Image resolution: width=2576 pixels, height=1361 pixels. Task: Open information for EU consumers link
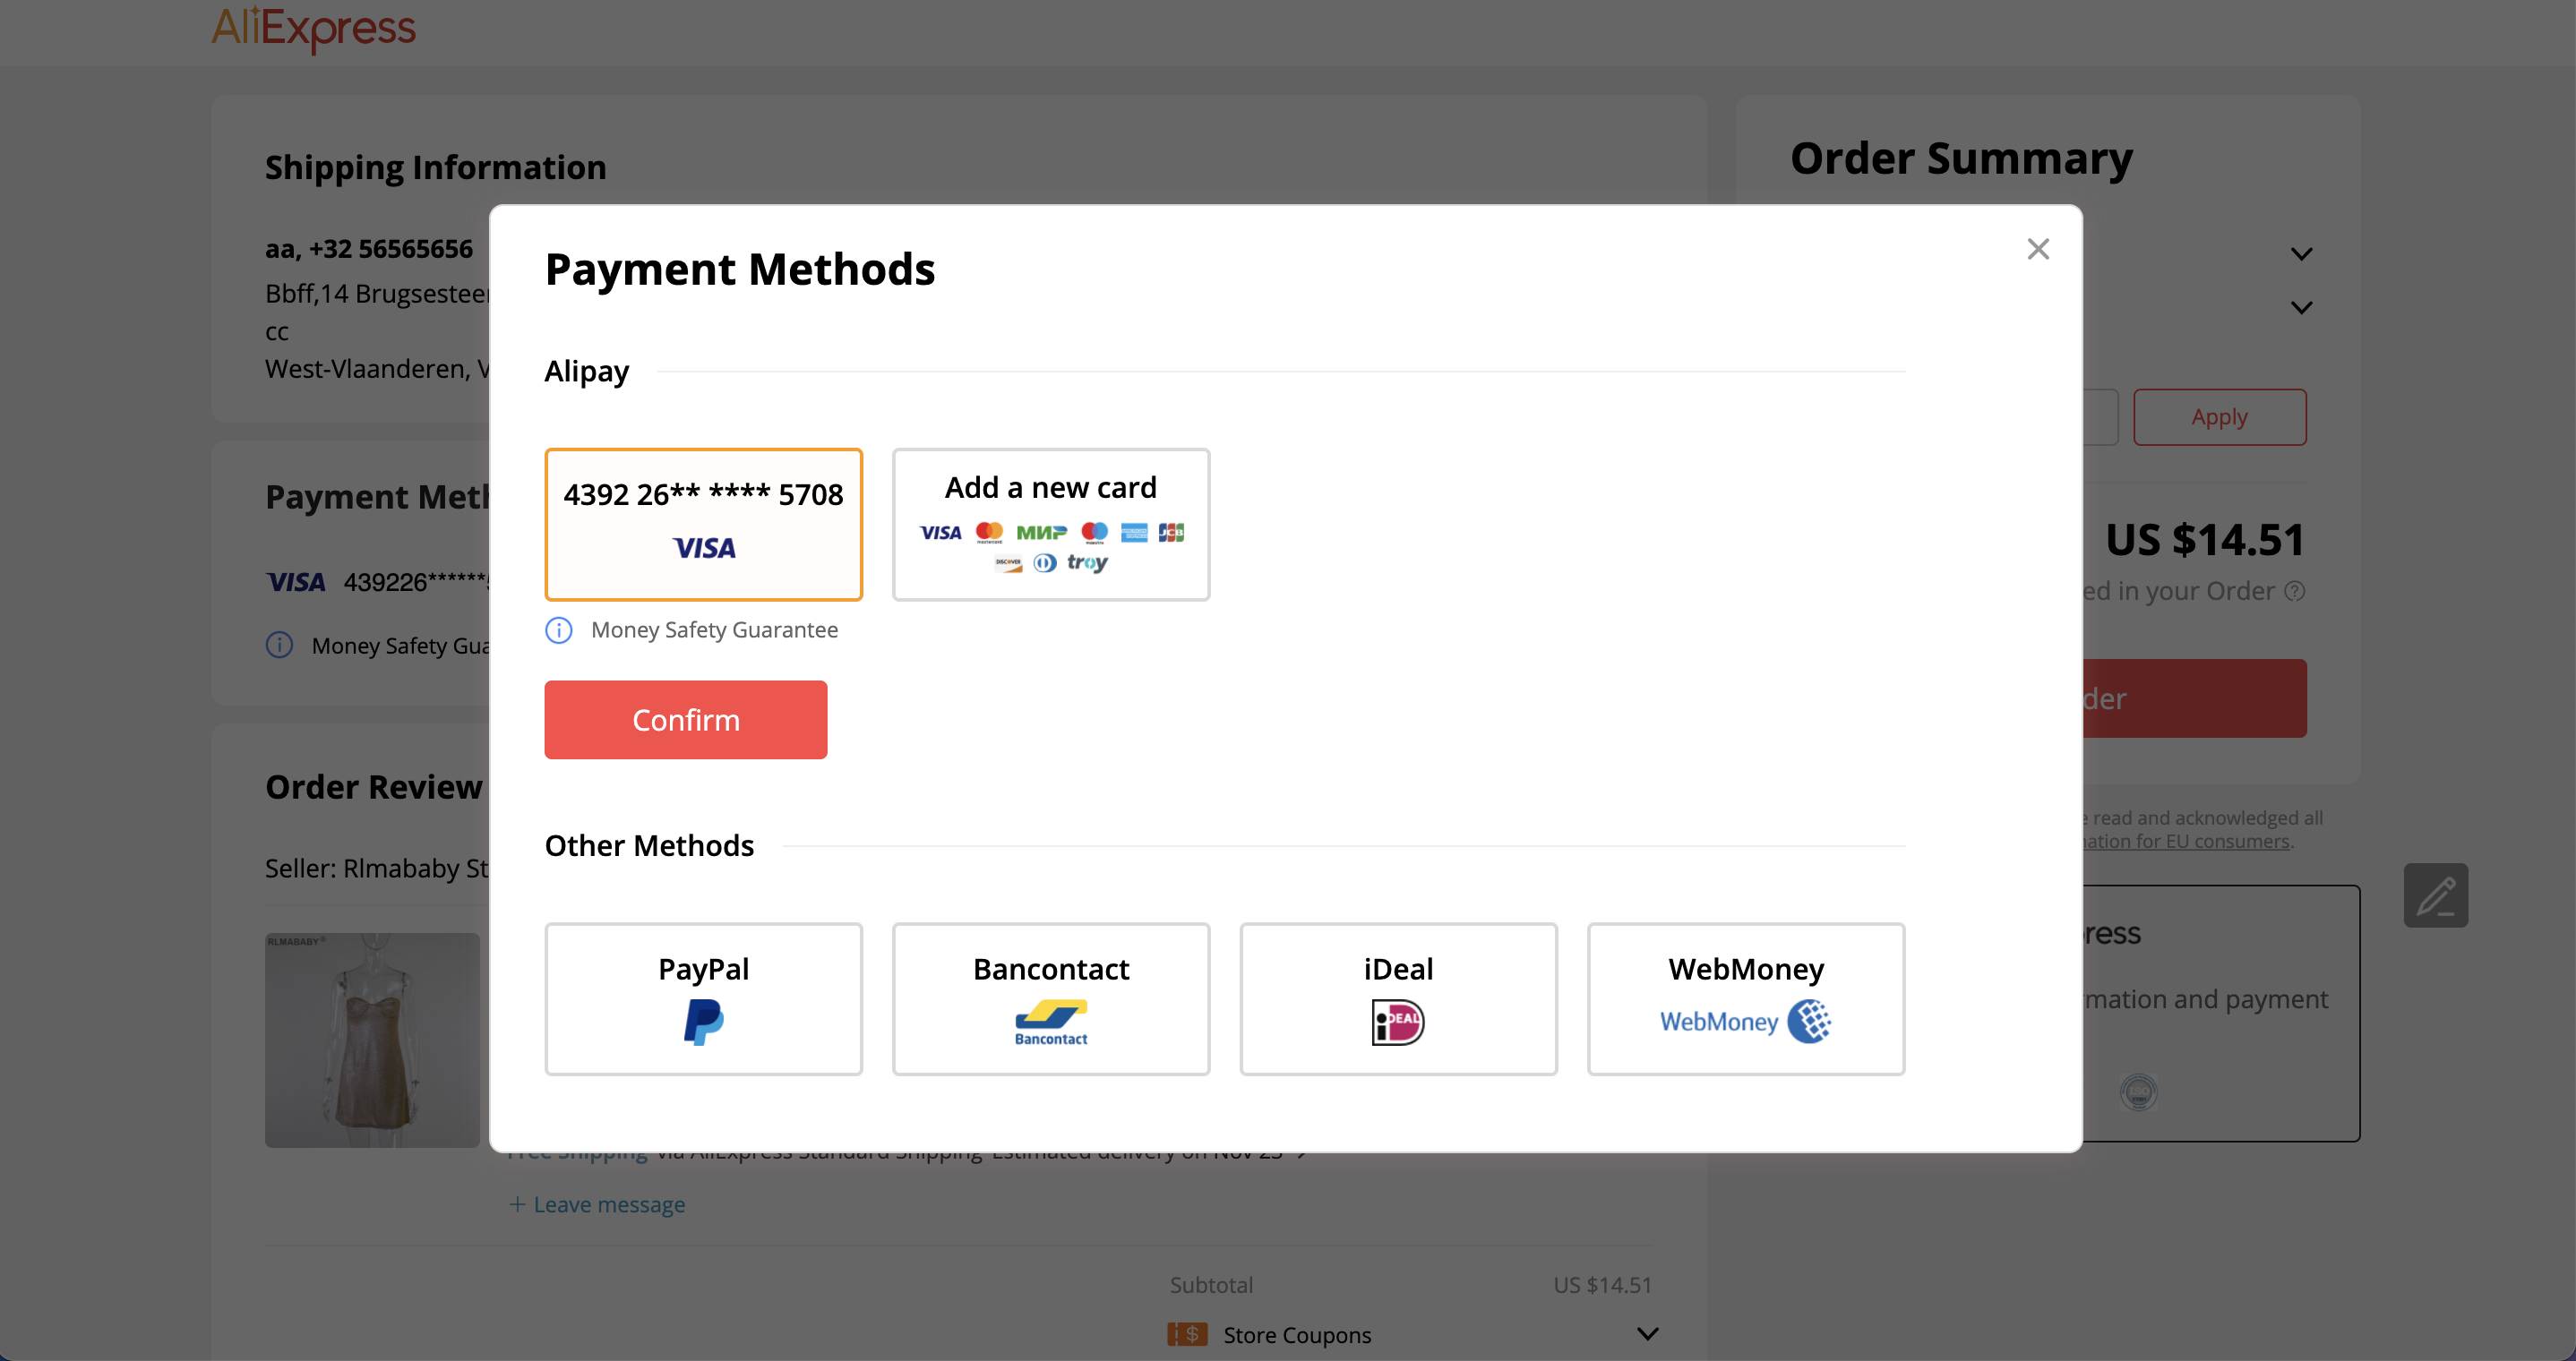click(x=2186, y=842)
